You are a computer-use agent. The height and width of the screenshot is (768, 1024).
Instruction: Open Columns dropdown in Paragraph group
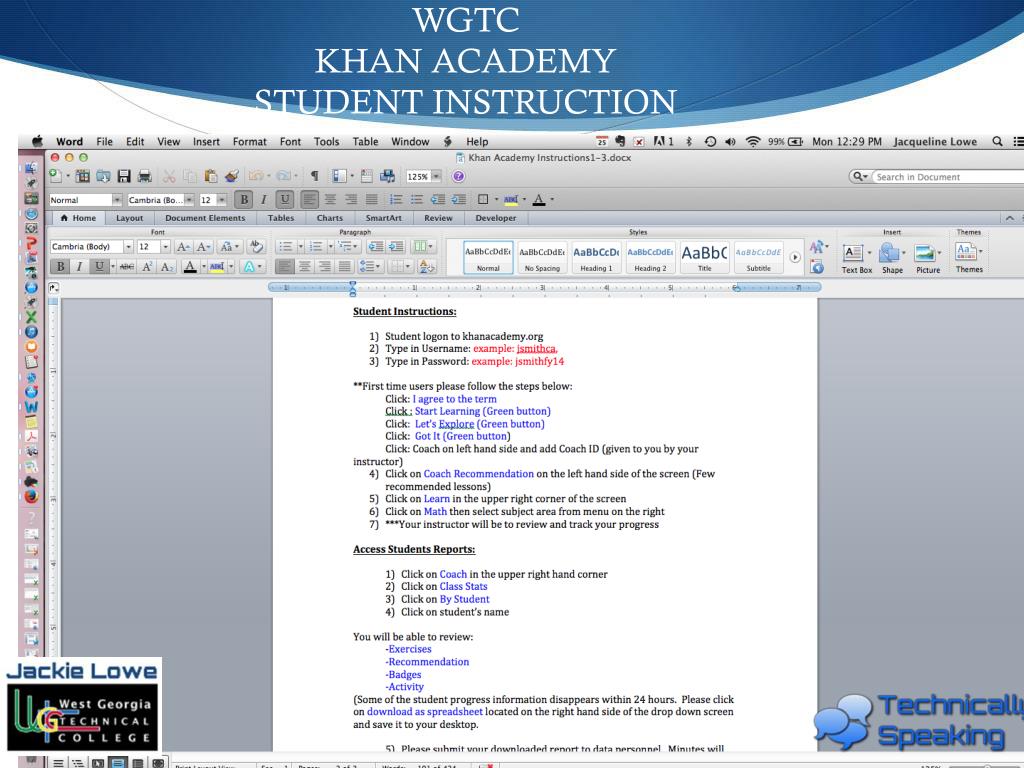(x=423, y=246)
